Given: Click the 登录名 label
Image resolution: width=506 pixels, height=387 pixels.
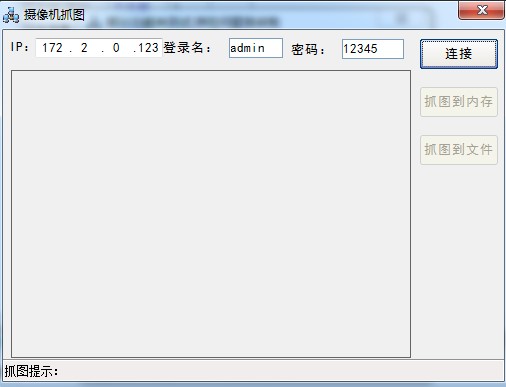Looking at the screenshot, I should [187, 48].
